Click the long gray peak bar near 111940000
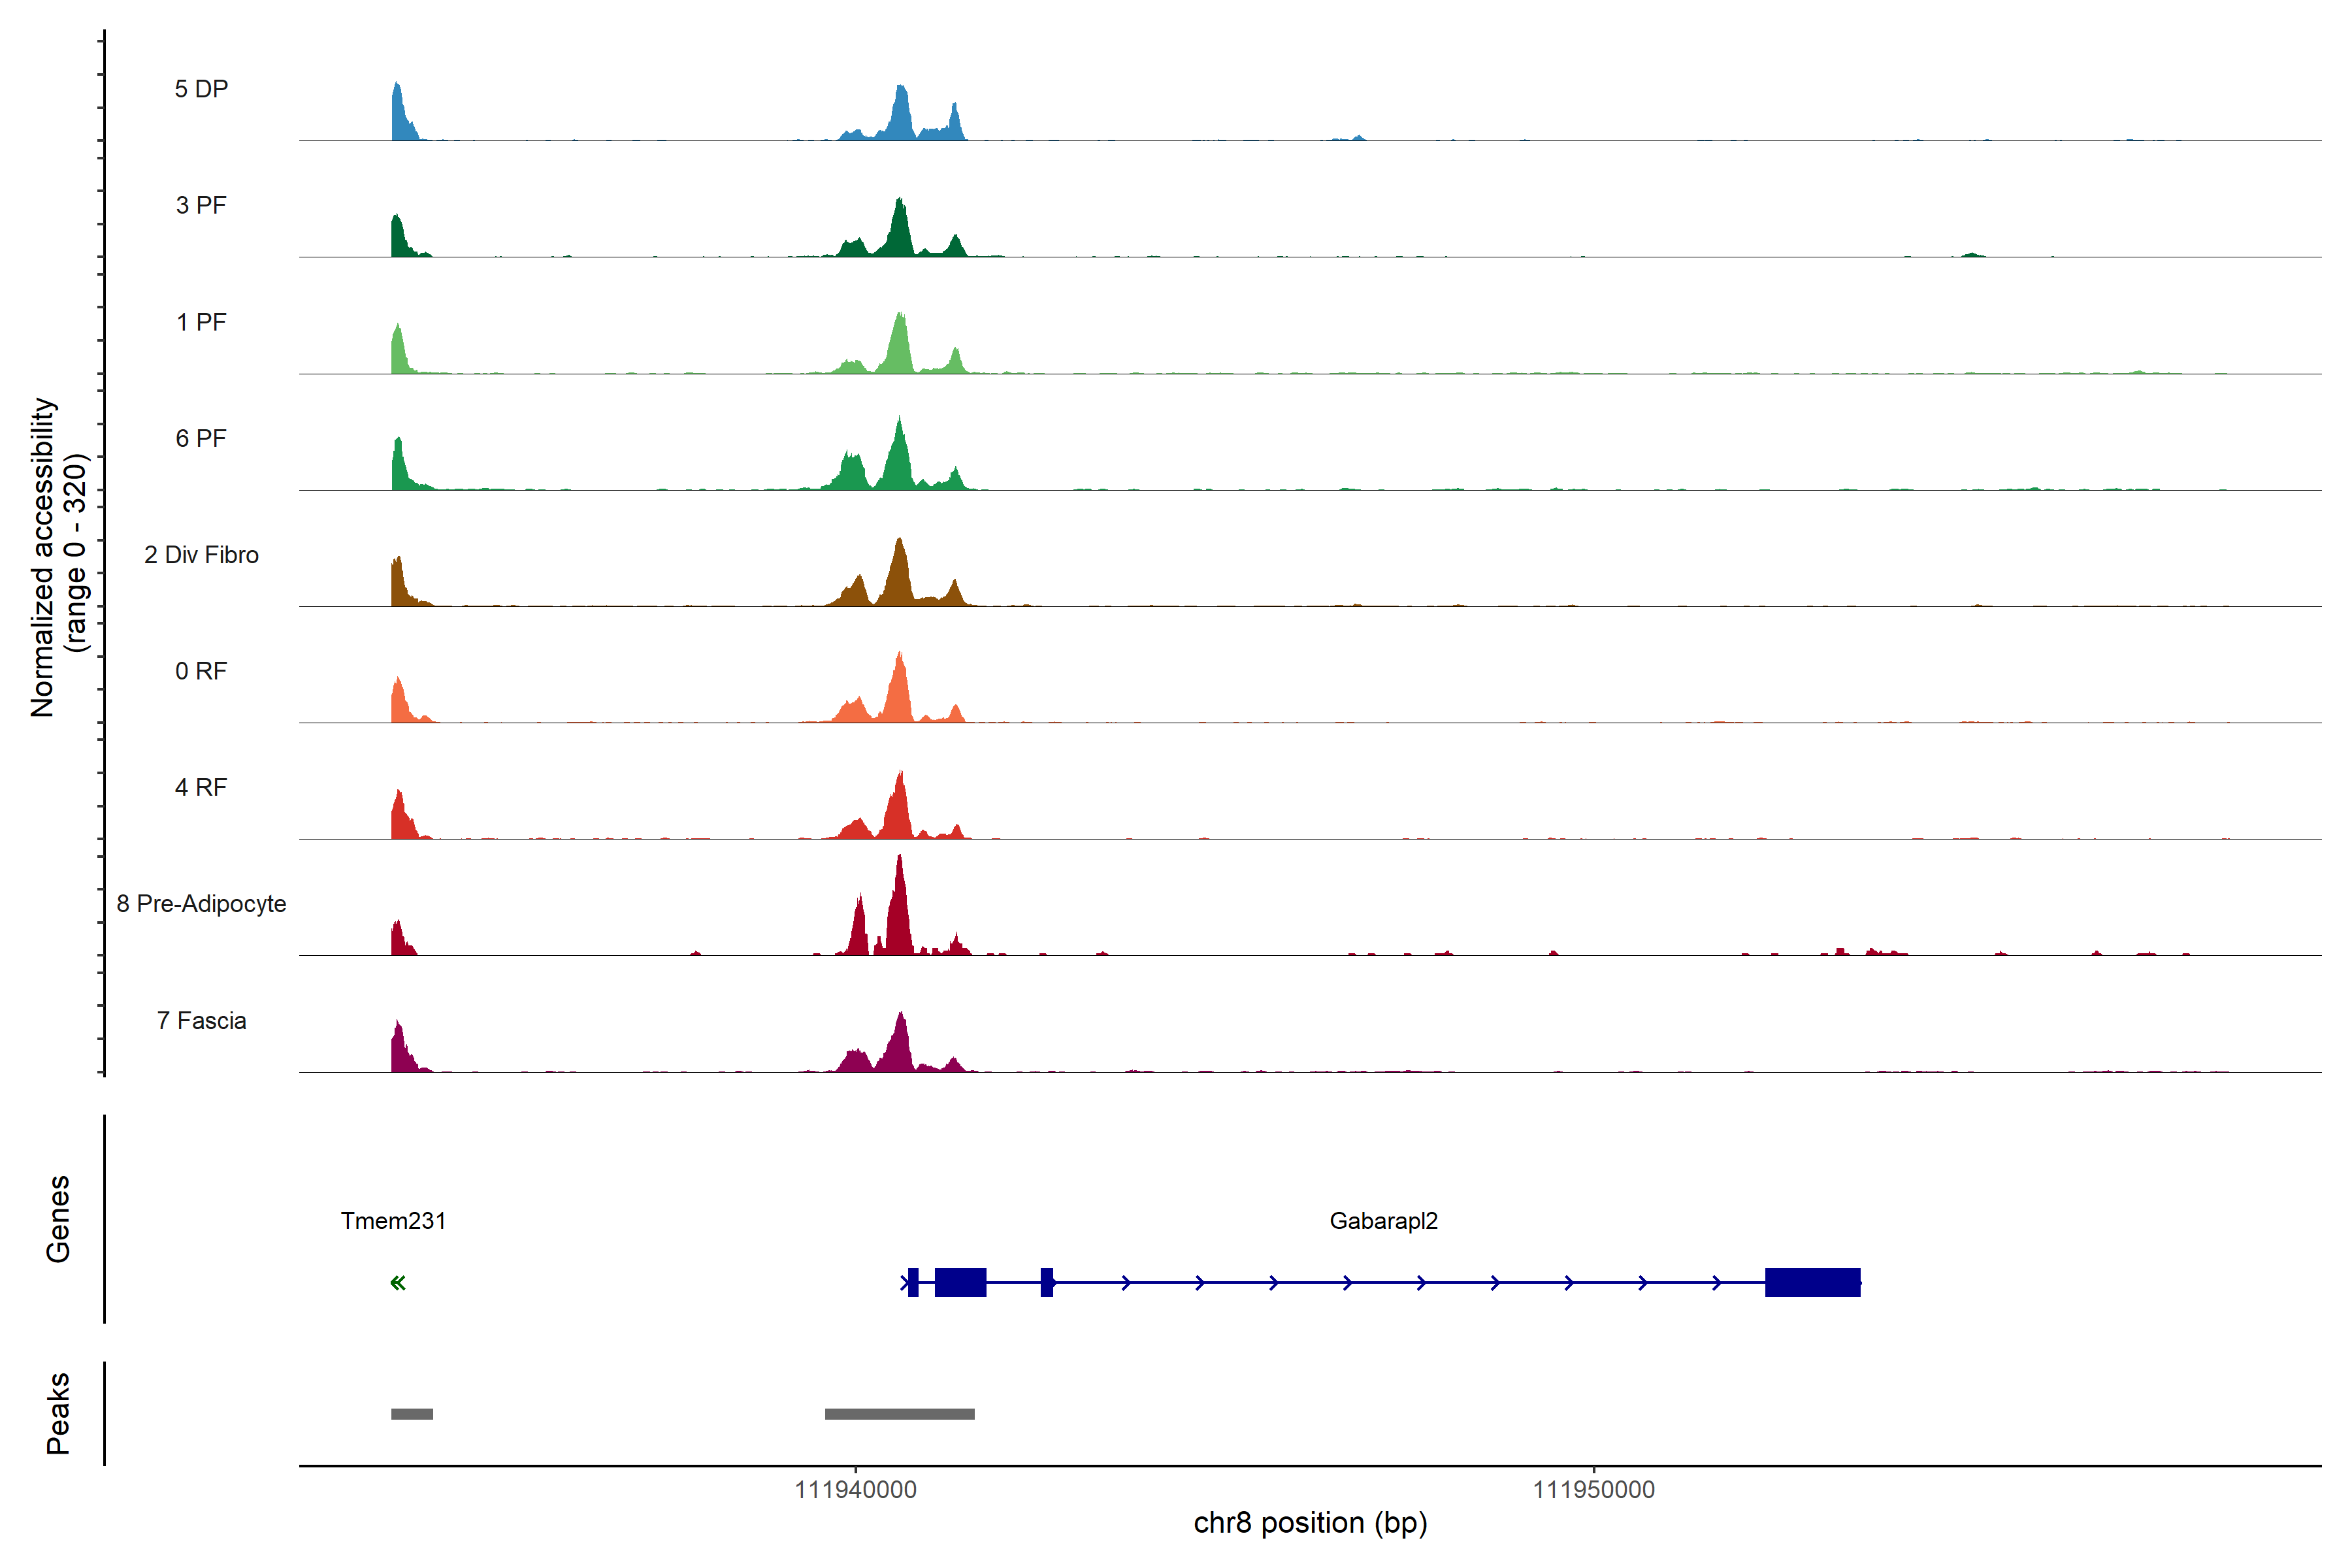2352x1568 pixels. (899, 1414)
